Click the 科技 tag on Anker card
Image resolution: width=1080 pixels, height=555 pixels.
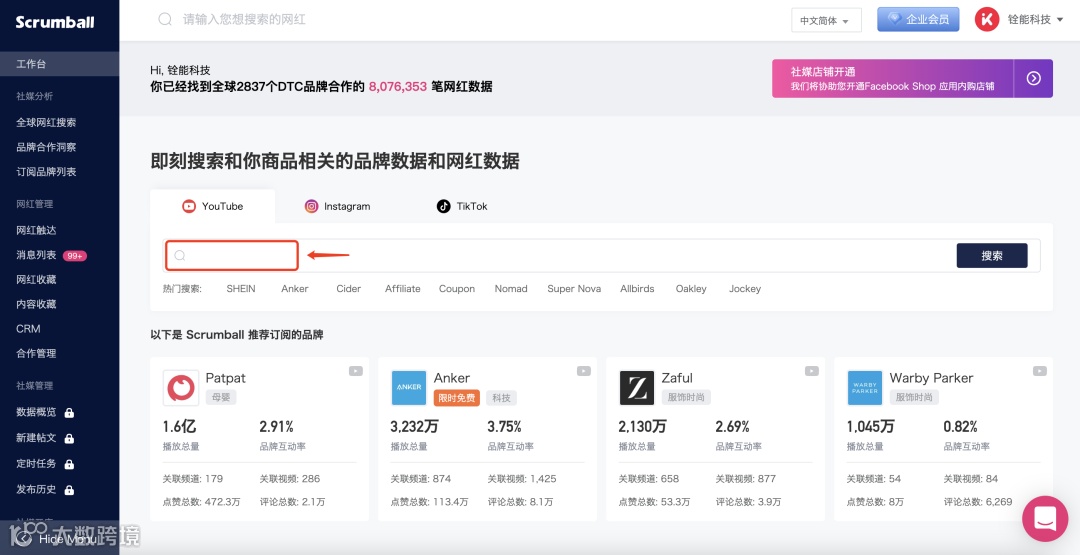coord(501,398)
